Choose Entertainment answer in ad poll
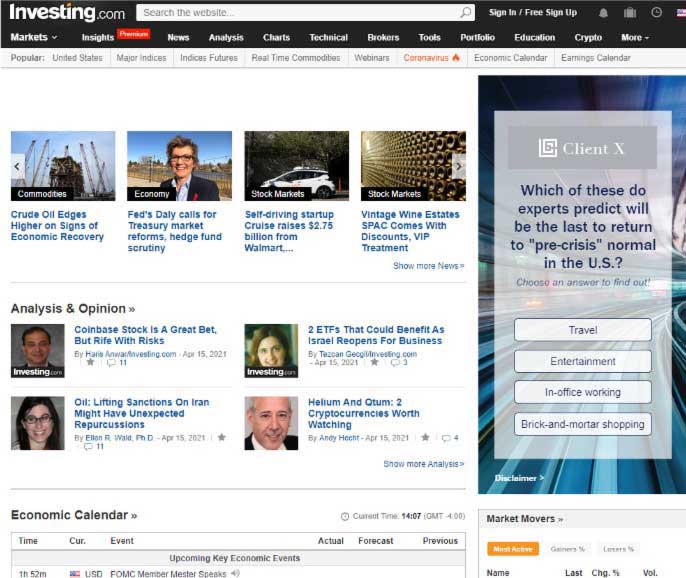 [x=583, y=361]
